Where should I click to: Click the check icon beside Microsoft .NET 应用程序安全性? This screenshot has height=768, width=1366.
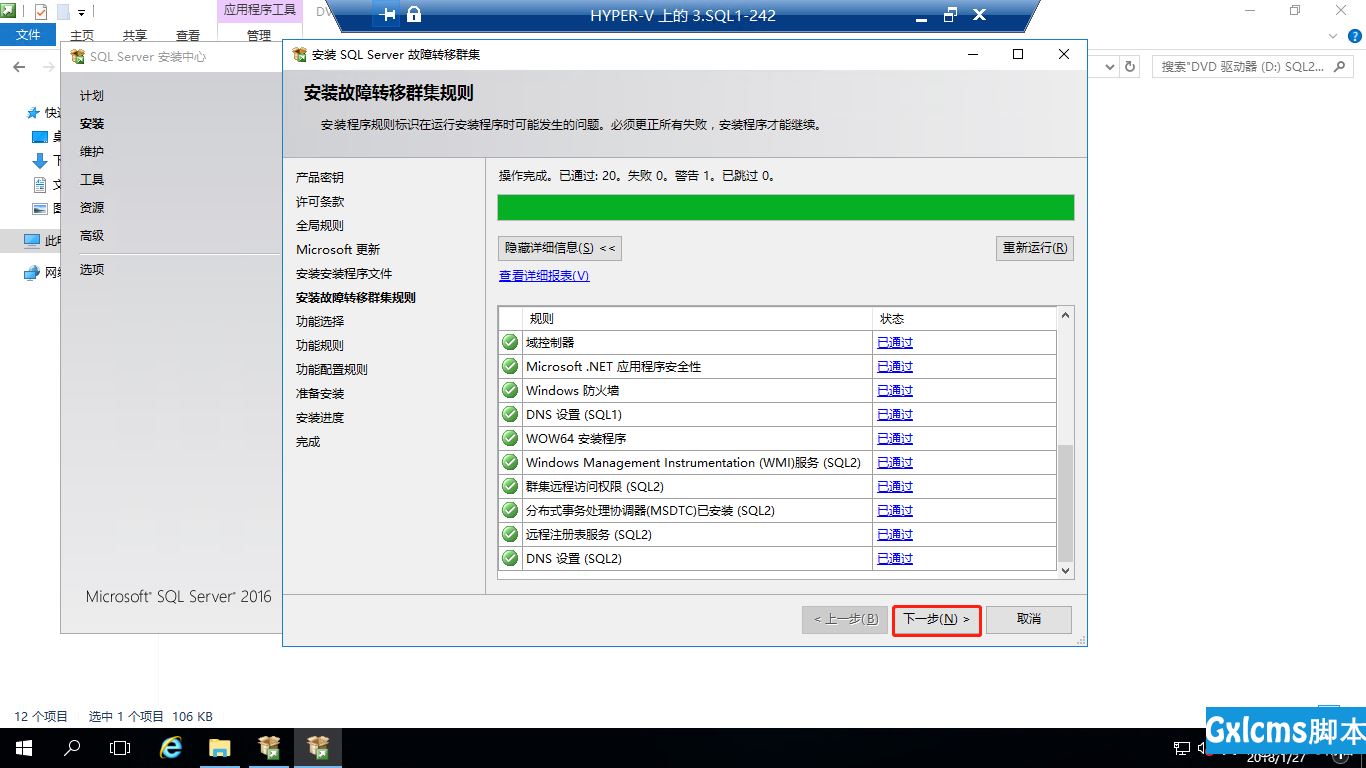510,366
